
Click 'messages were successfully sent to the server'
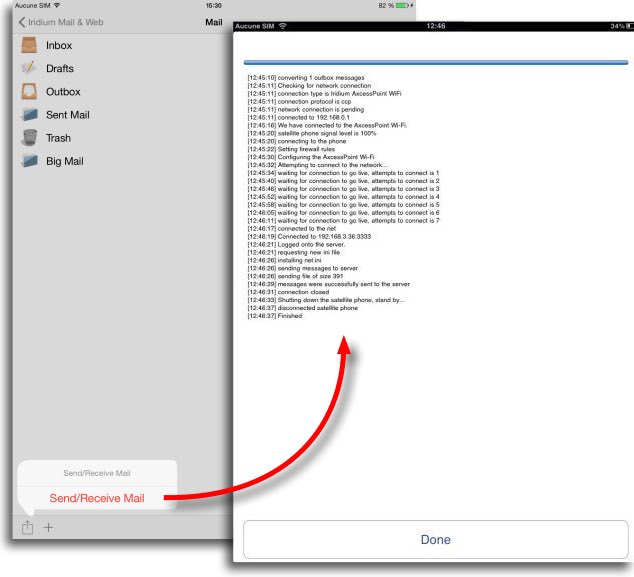(328, 284)
